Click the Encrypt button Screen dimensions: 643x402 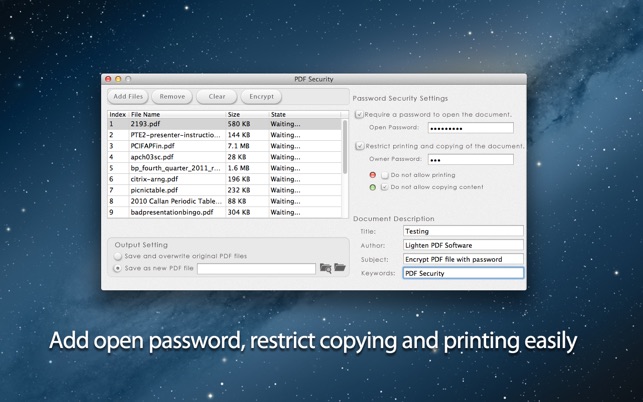(261, 97)
